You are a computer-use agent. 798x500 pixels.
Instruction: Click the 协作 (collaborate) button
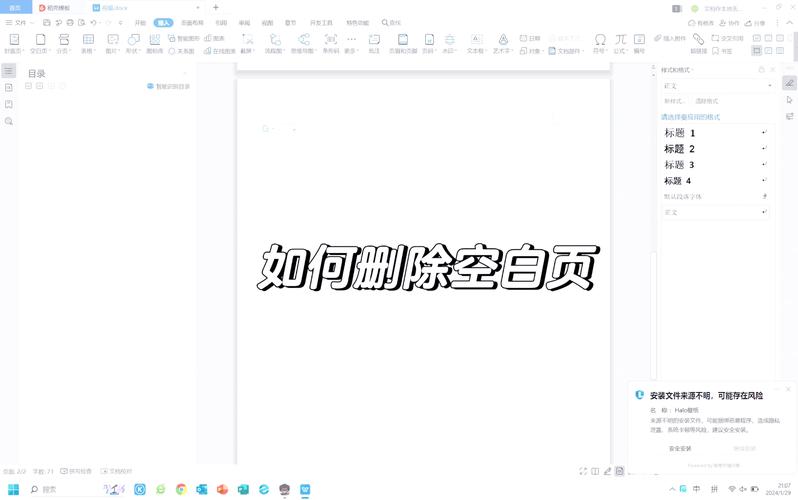pos(729,23)
